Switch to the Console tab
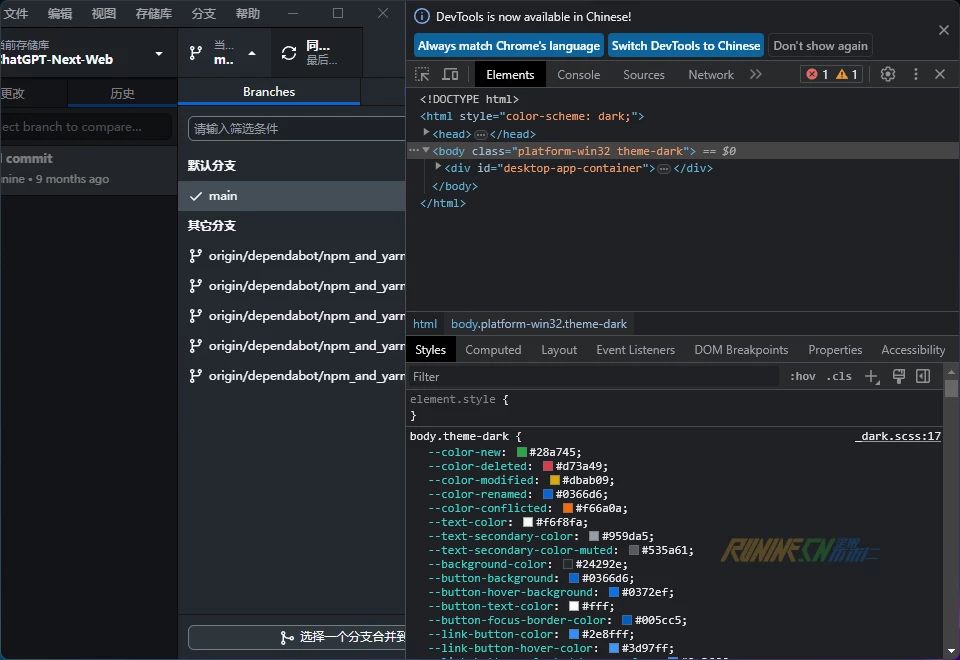Screen dimensions: 960x660 (578, 75)
